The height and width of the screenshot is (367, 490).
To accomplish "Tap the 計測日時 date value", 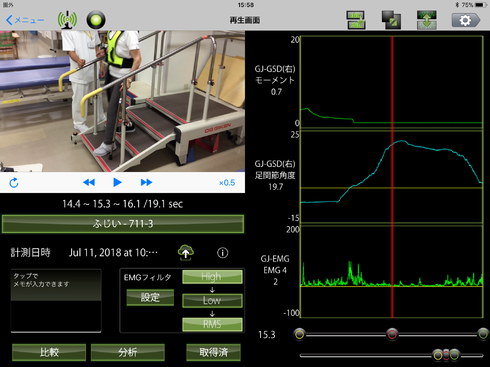I will tap(113, 253).
